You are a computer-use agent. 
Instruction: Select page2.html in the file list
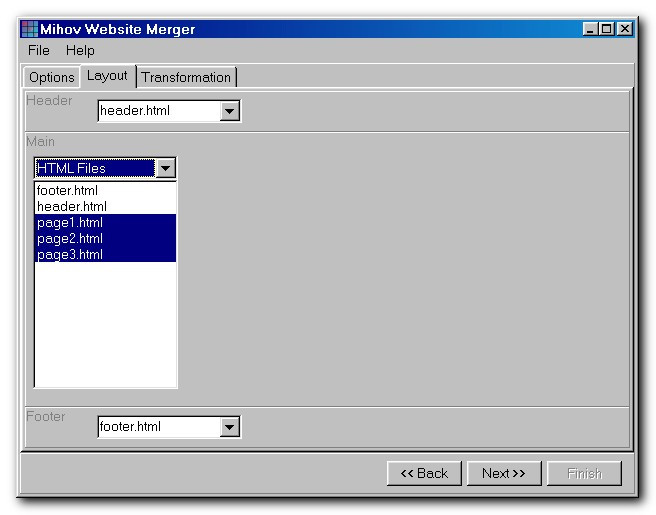[x=105, y=238]
